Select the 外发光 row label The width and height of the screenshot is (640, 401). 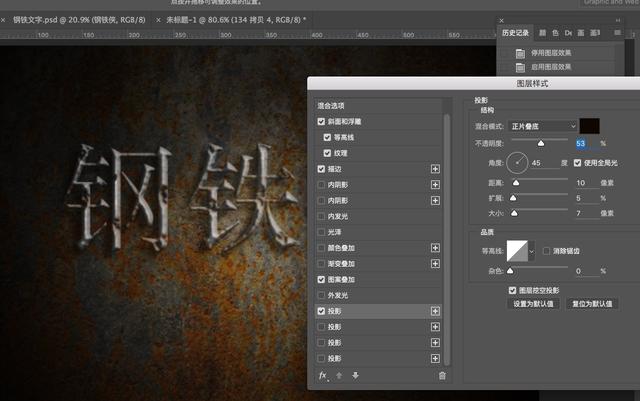pyautogui.click(x=338, y=295)
